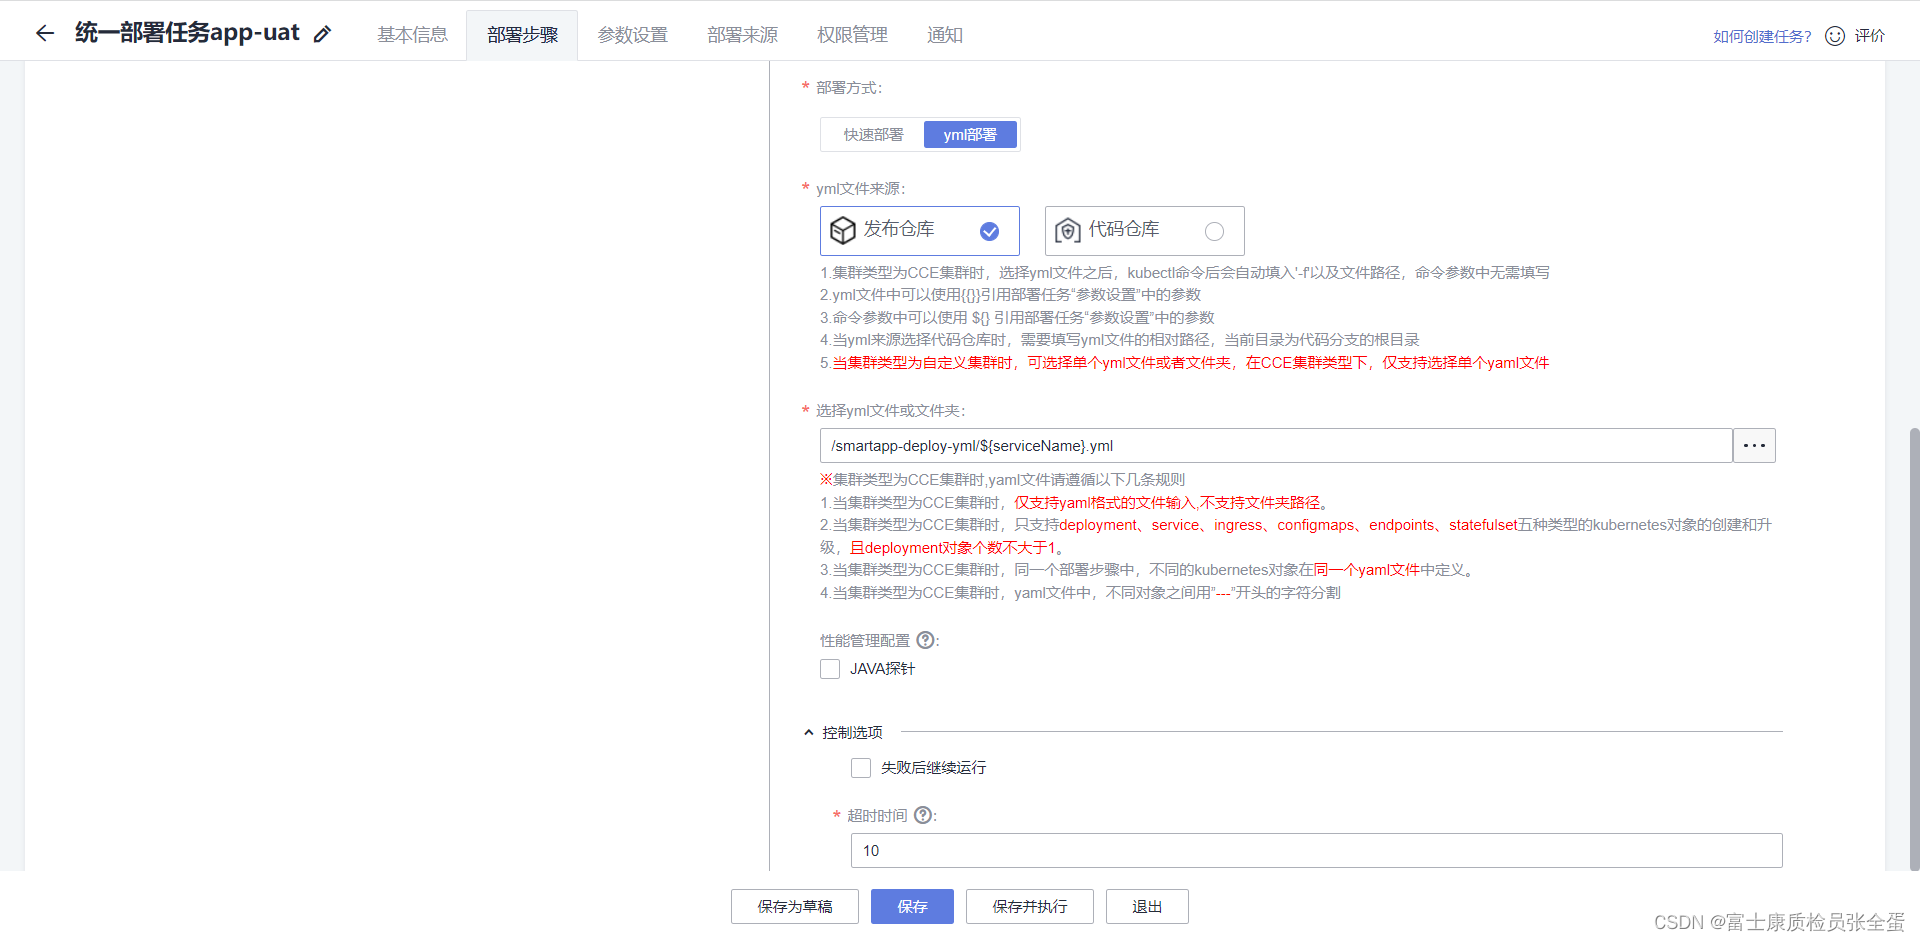Click the red note about 自定义集群

point(1185,363)
